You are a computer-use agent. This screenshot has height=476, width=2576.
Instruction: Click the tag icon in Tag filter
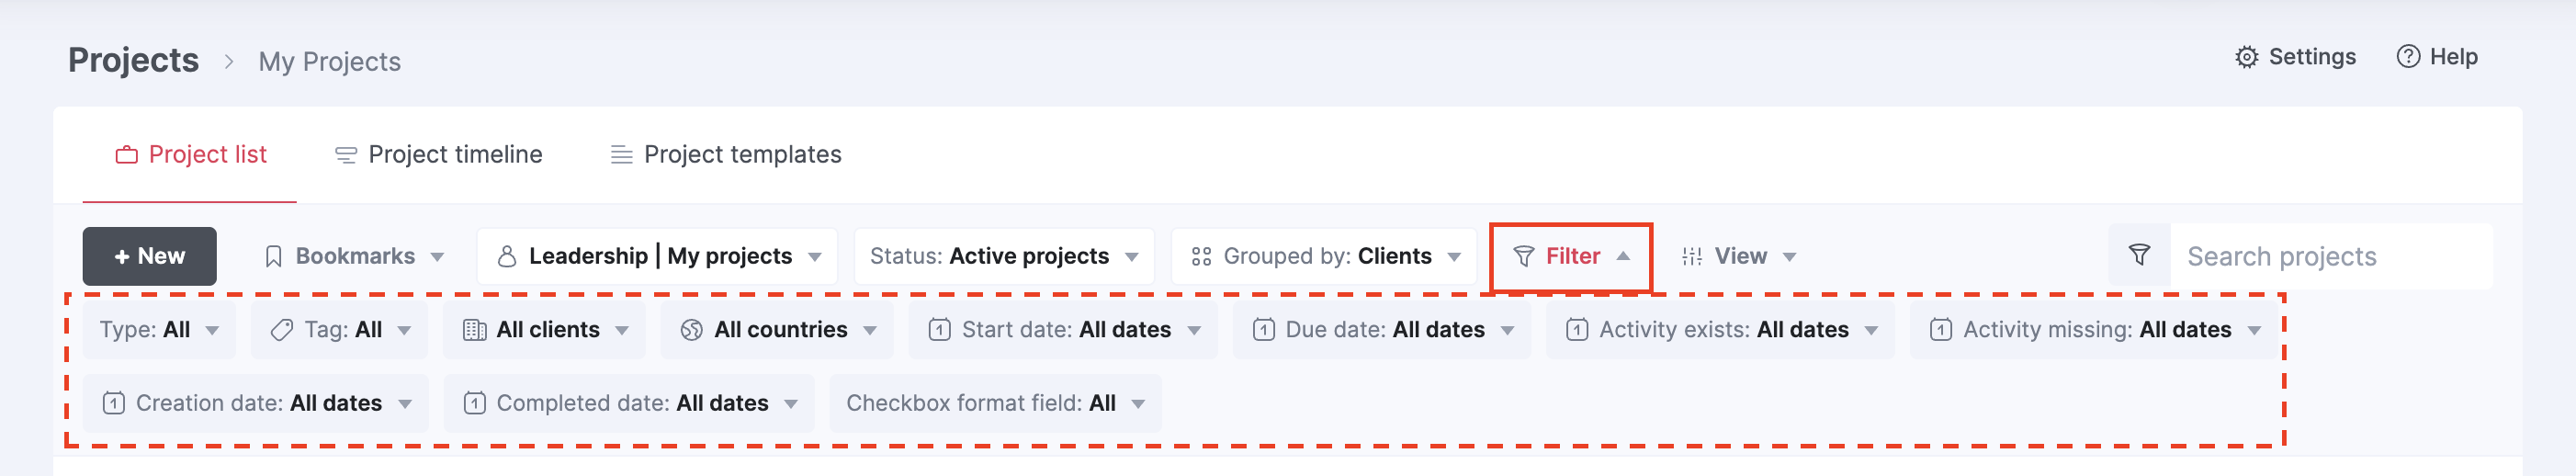pos(282,330)
